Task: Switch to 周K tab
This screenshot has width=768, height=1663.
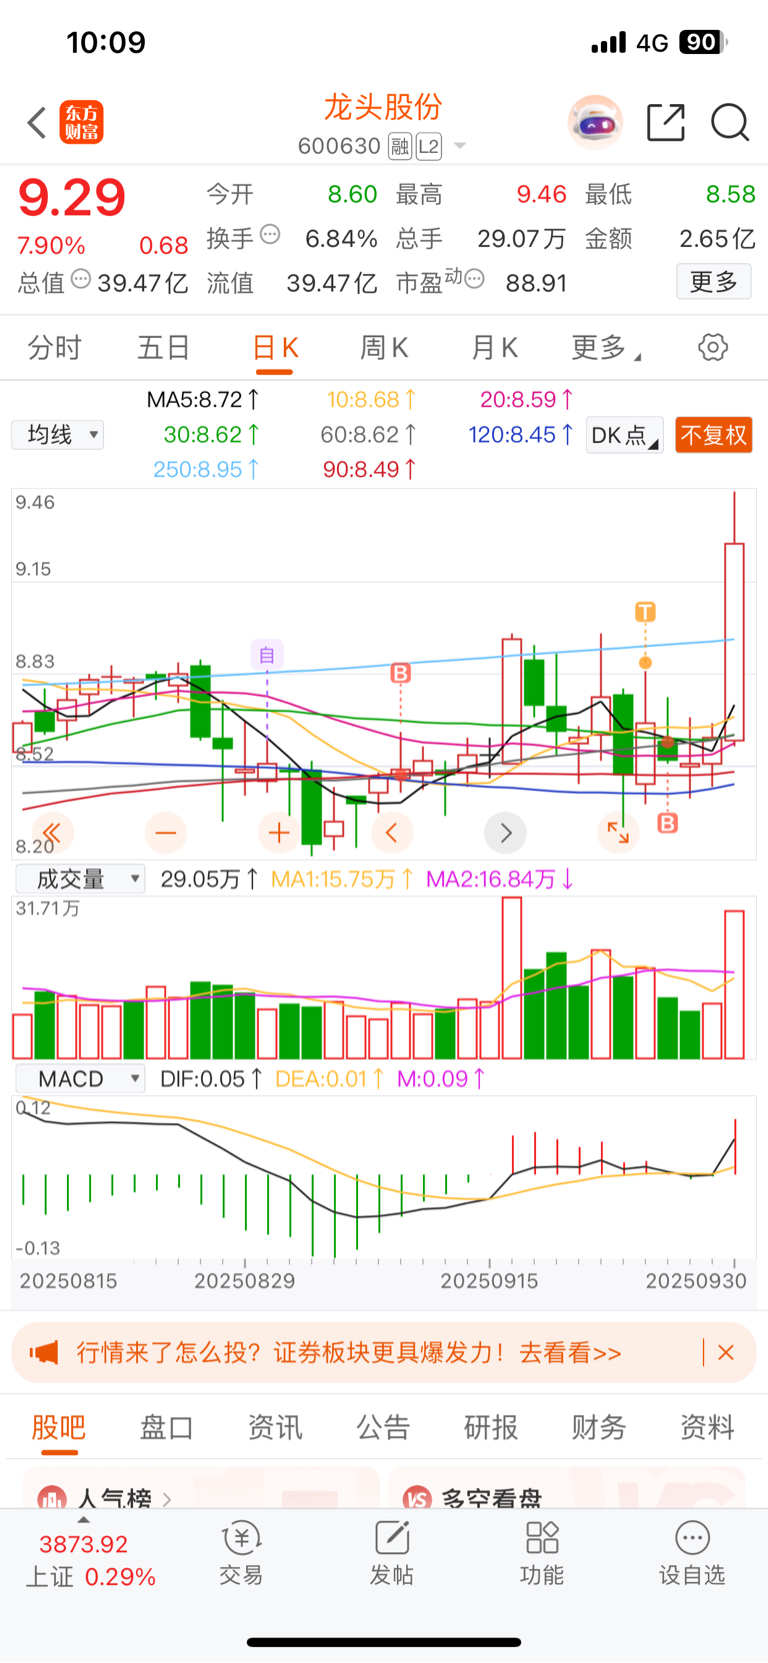Action: (x=384, y=348)
